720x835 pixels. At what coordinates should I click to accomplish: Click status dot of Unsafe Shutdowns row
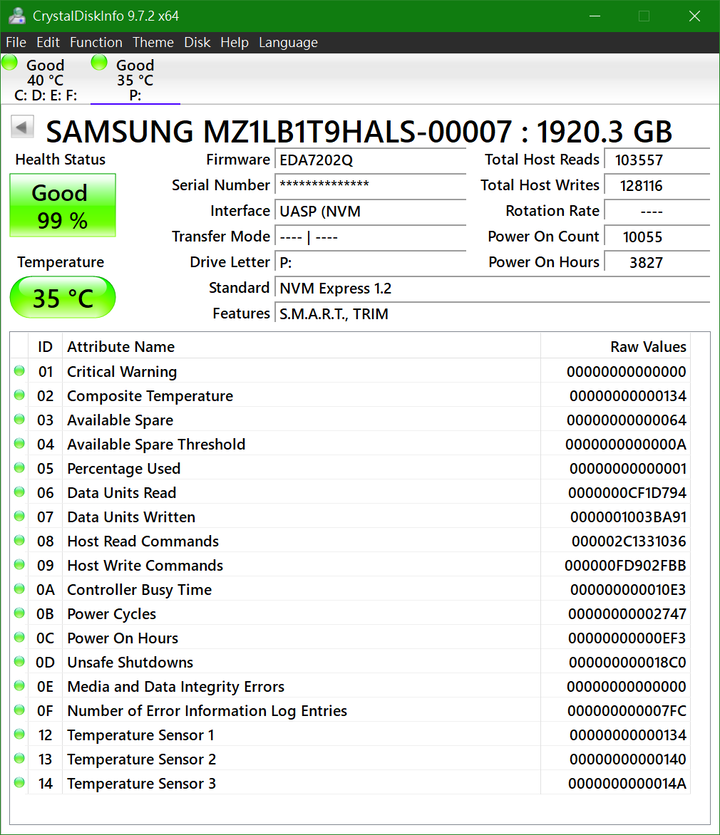pos(20,661)
